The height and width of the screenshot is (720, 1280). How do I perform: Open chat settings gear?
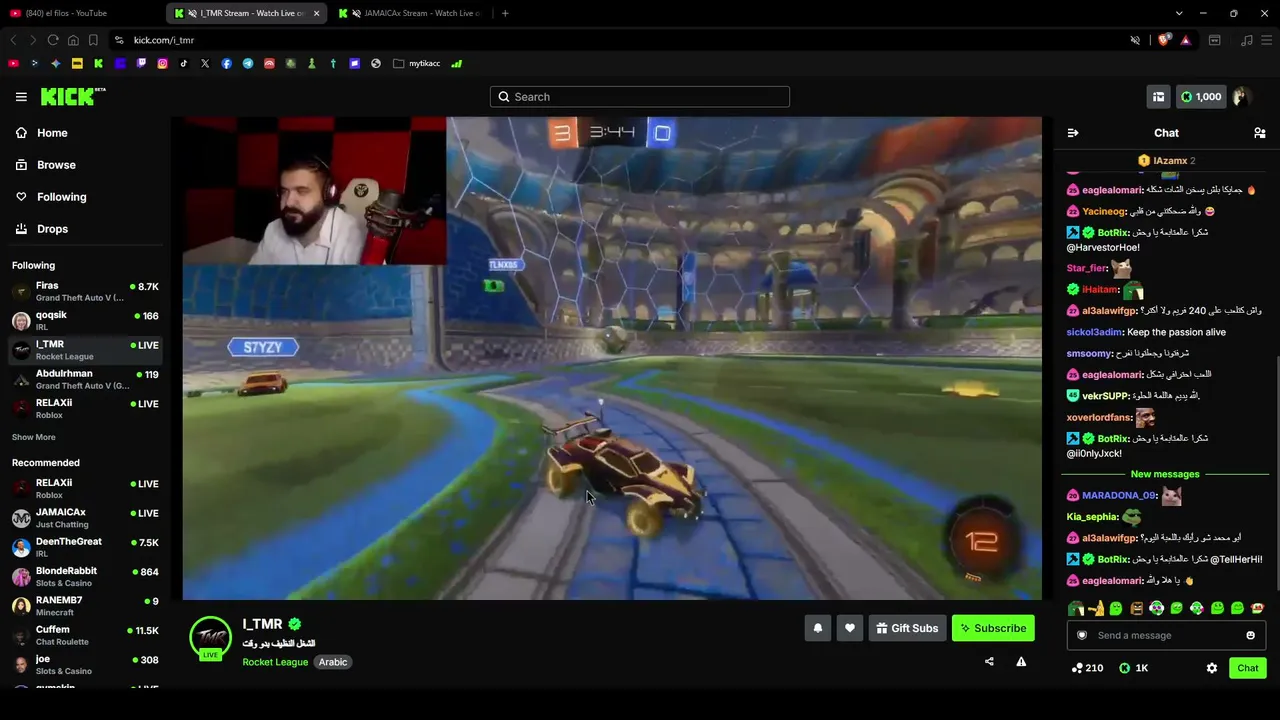point(1212,668)
